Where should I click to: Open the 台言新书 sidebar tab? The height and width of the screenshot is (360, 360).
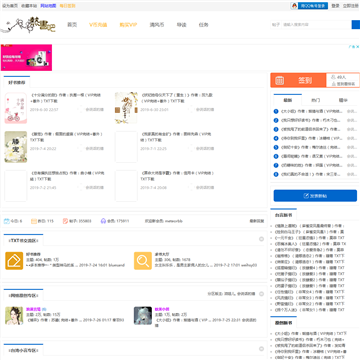[x=283, y=215]
